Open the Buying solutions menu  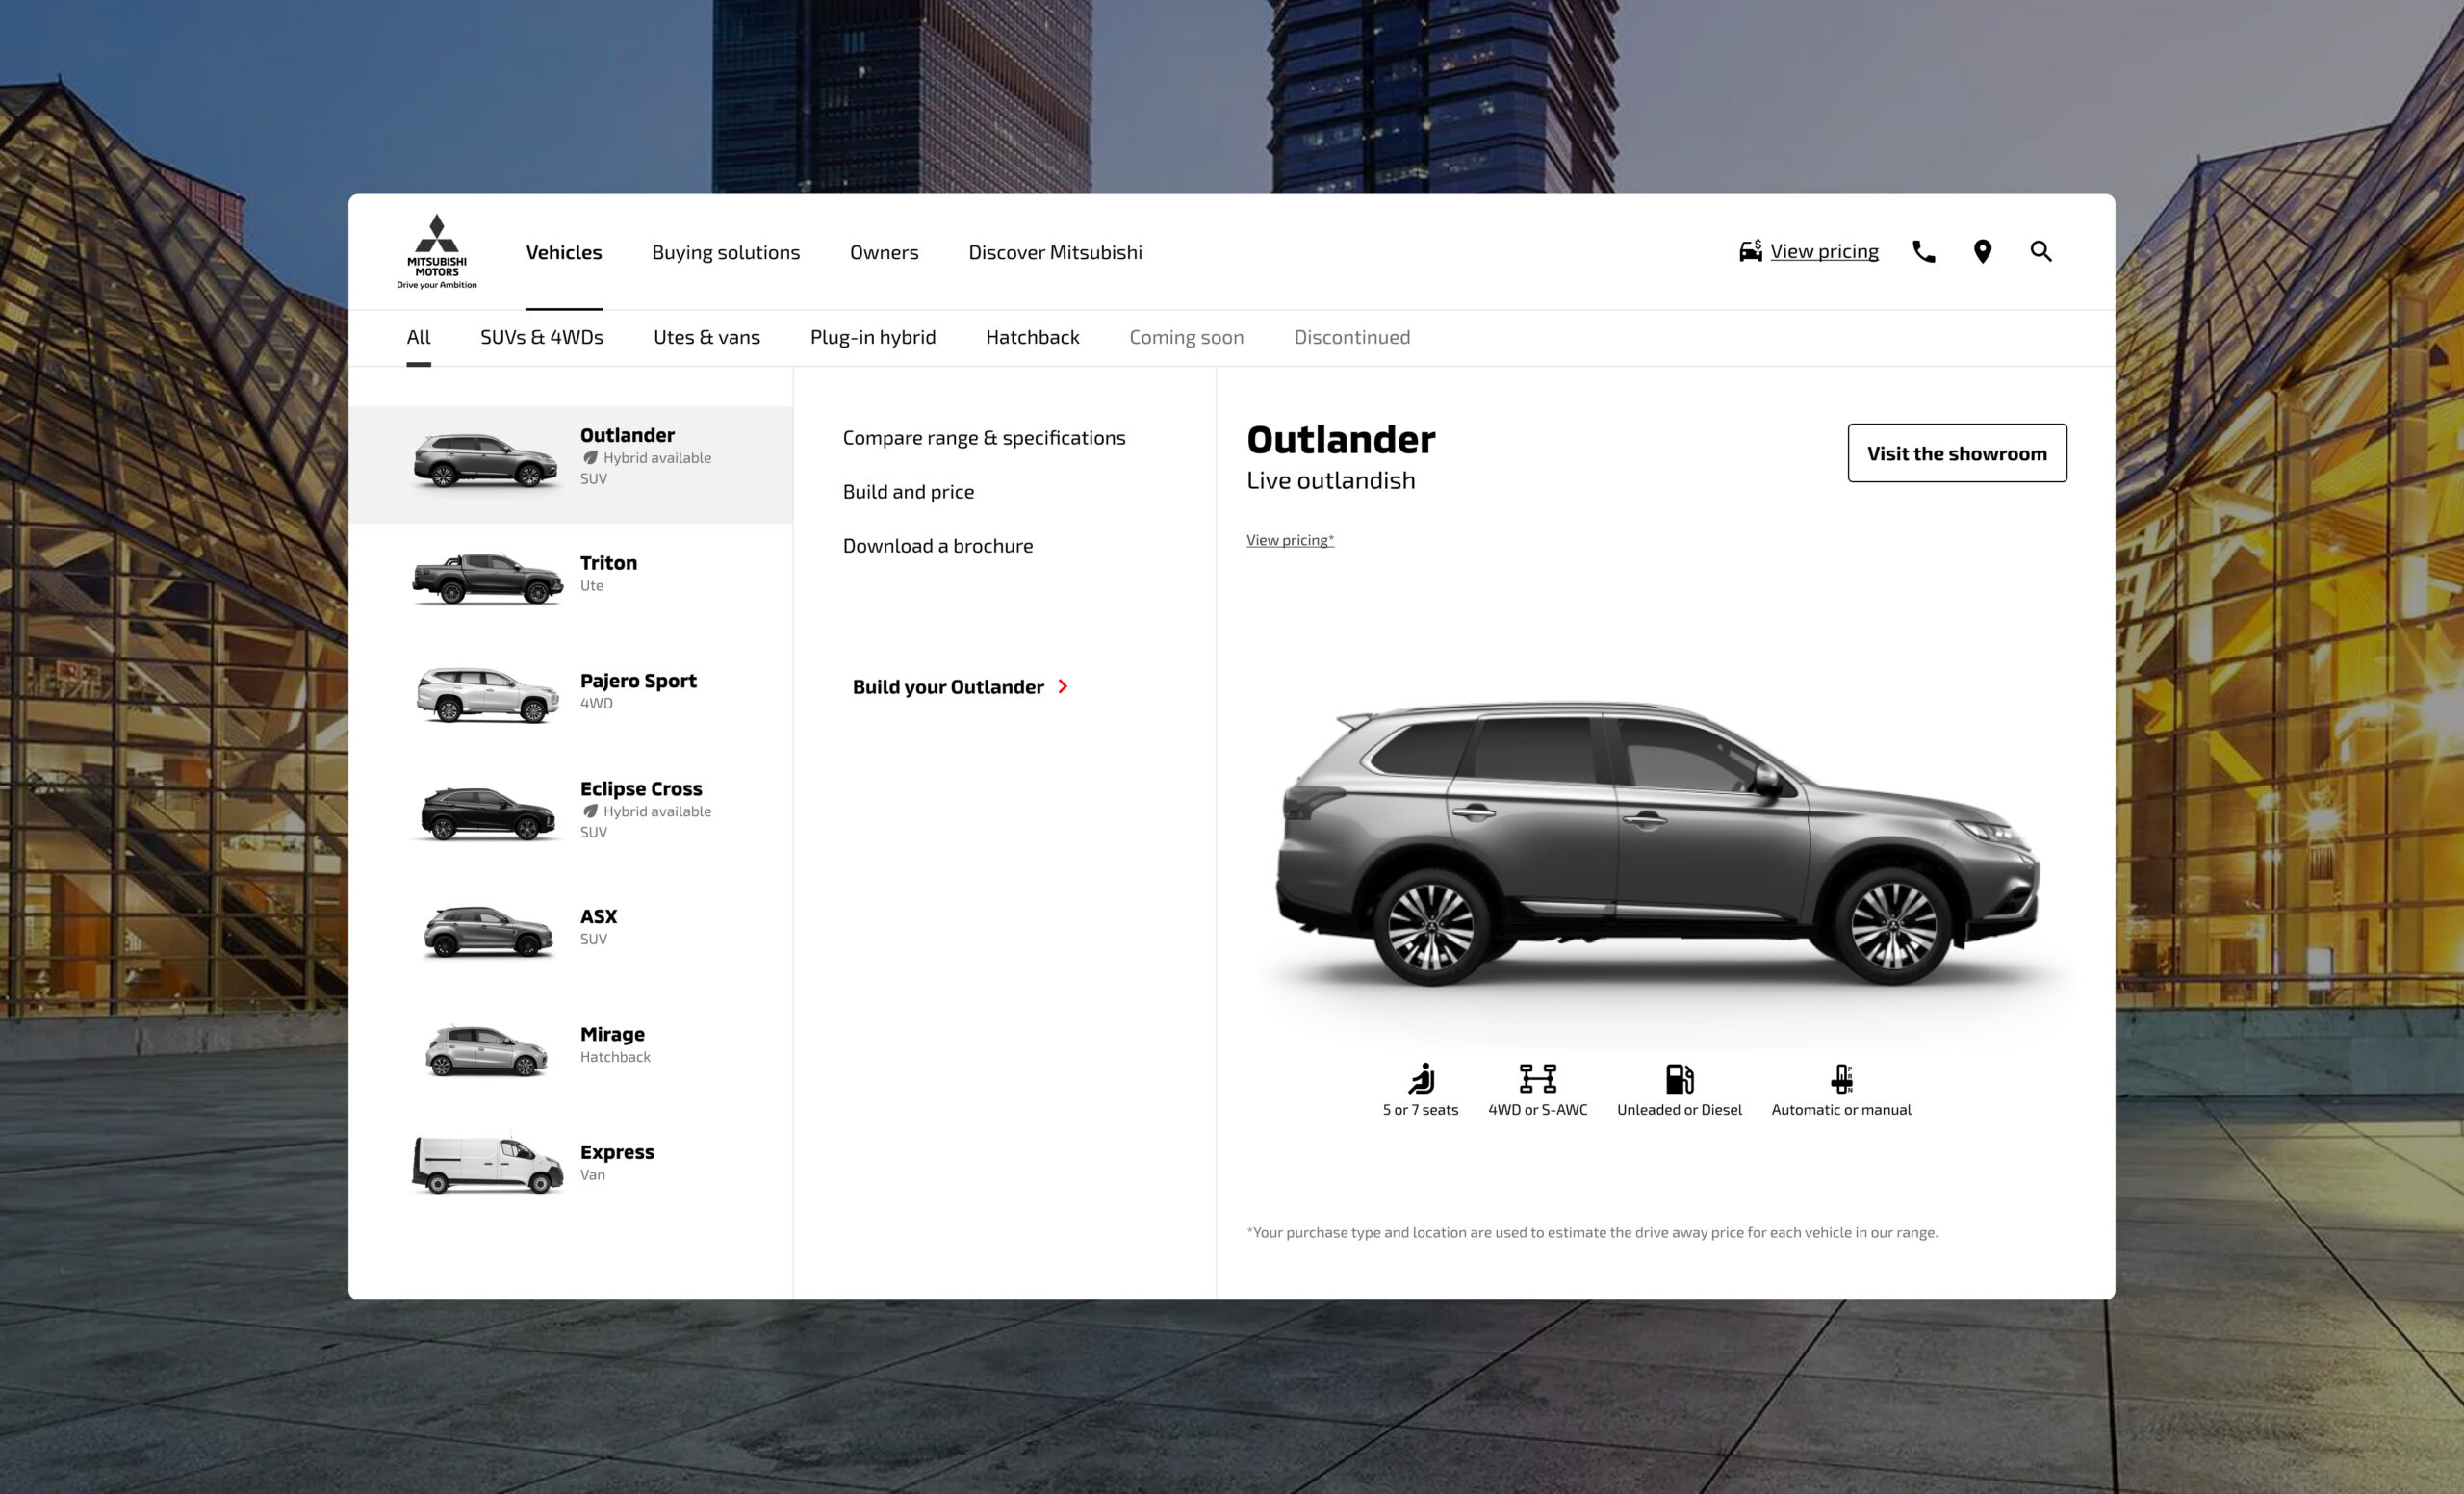point(726,252)
